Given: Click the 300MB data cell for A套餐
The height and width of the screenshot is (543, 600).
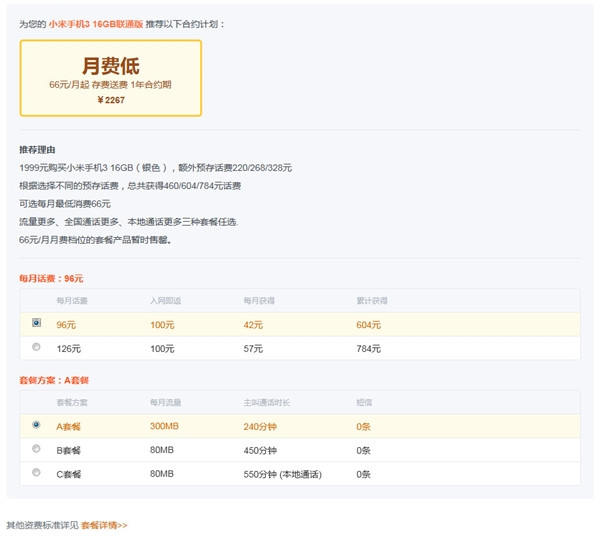Looking at the screenshot, I should point(163,425).
